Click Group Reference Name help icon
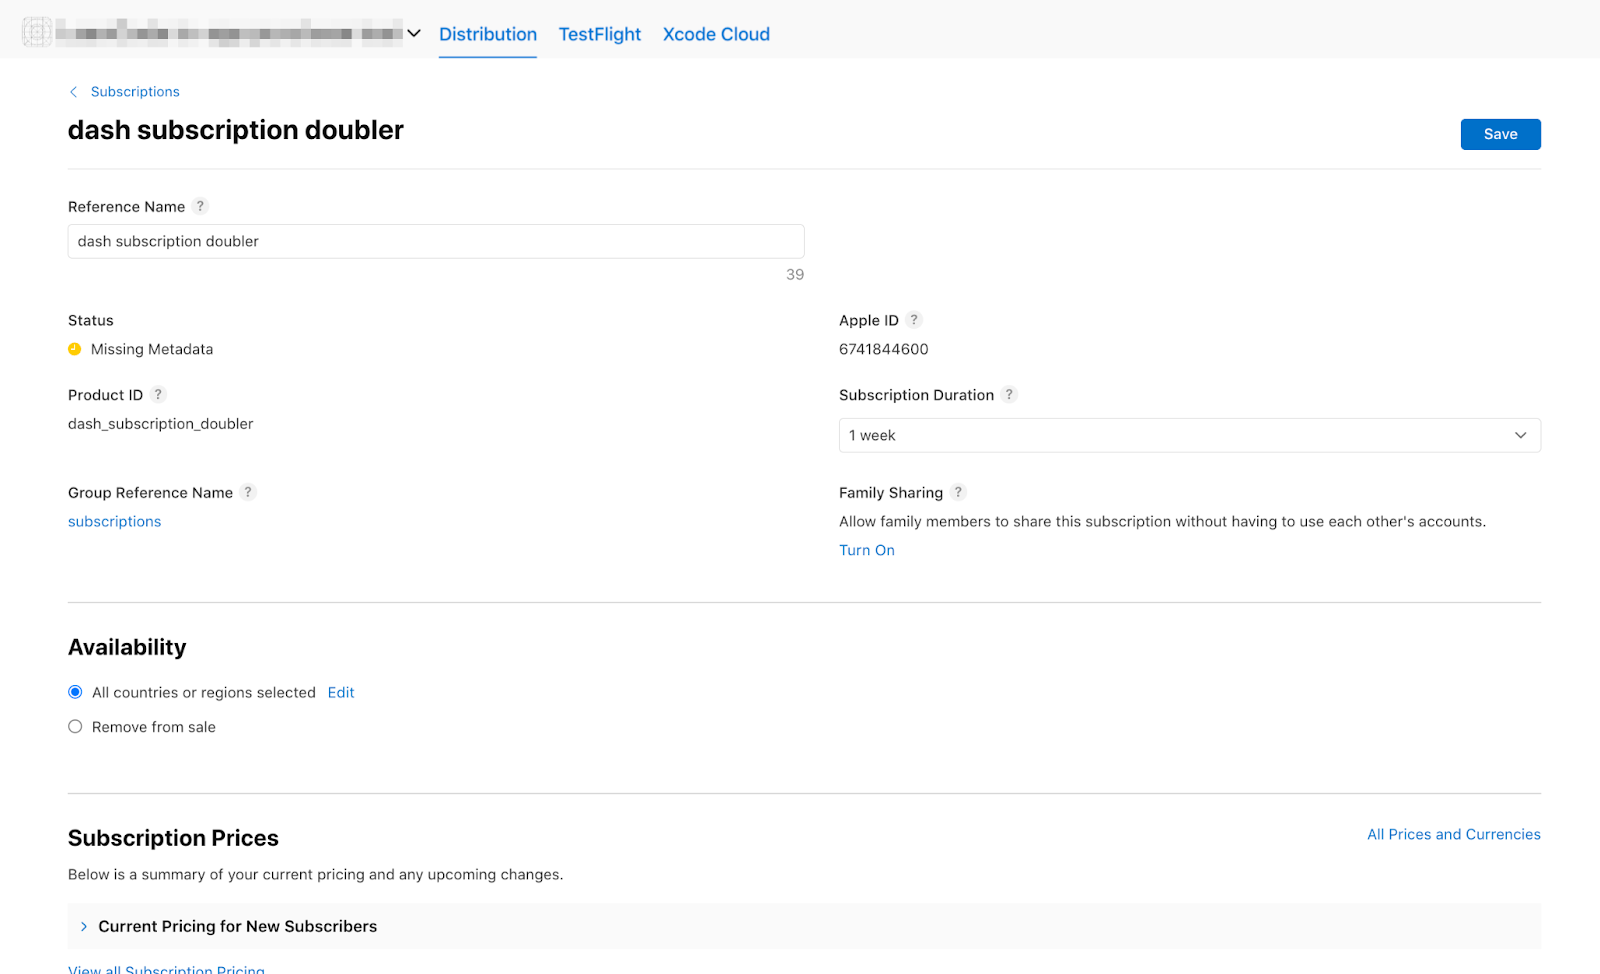Image resolution: width=1600 pixels, height=974 pixels. [248, 492]
